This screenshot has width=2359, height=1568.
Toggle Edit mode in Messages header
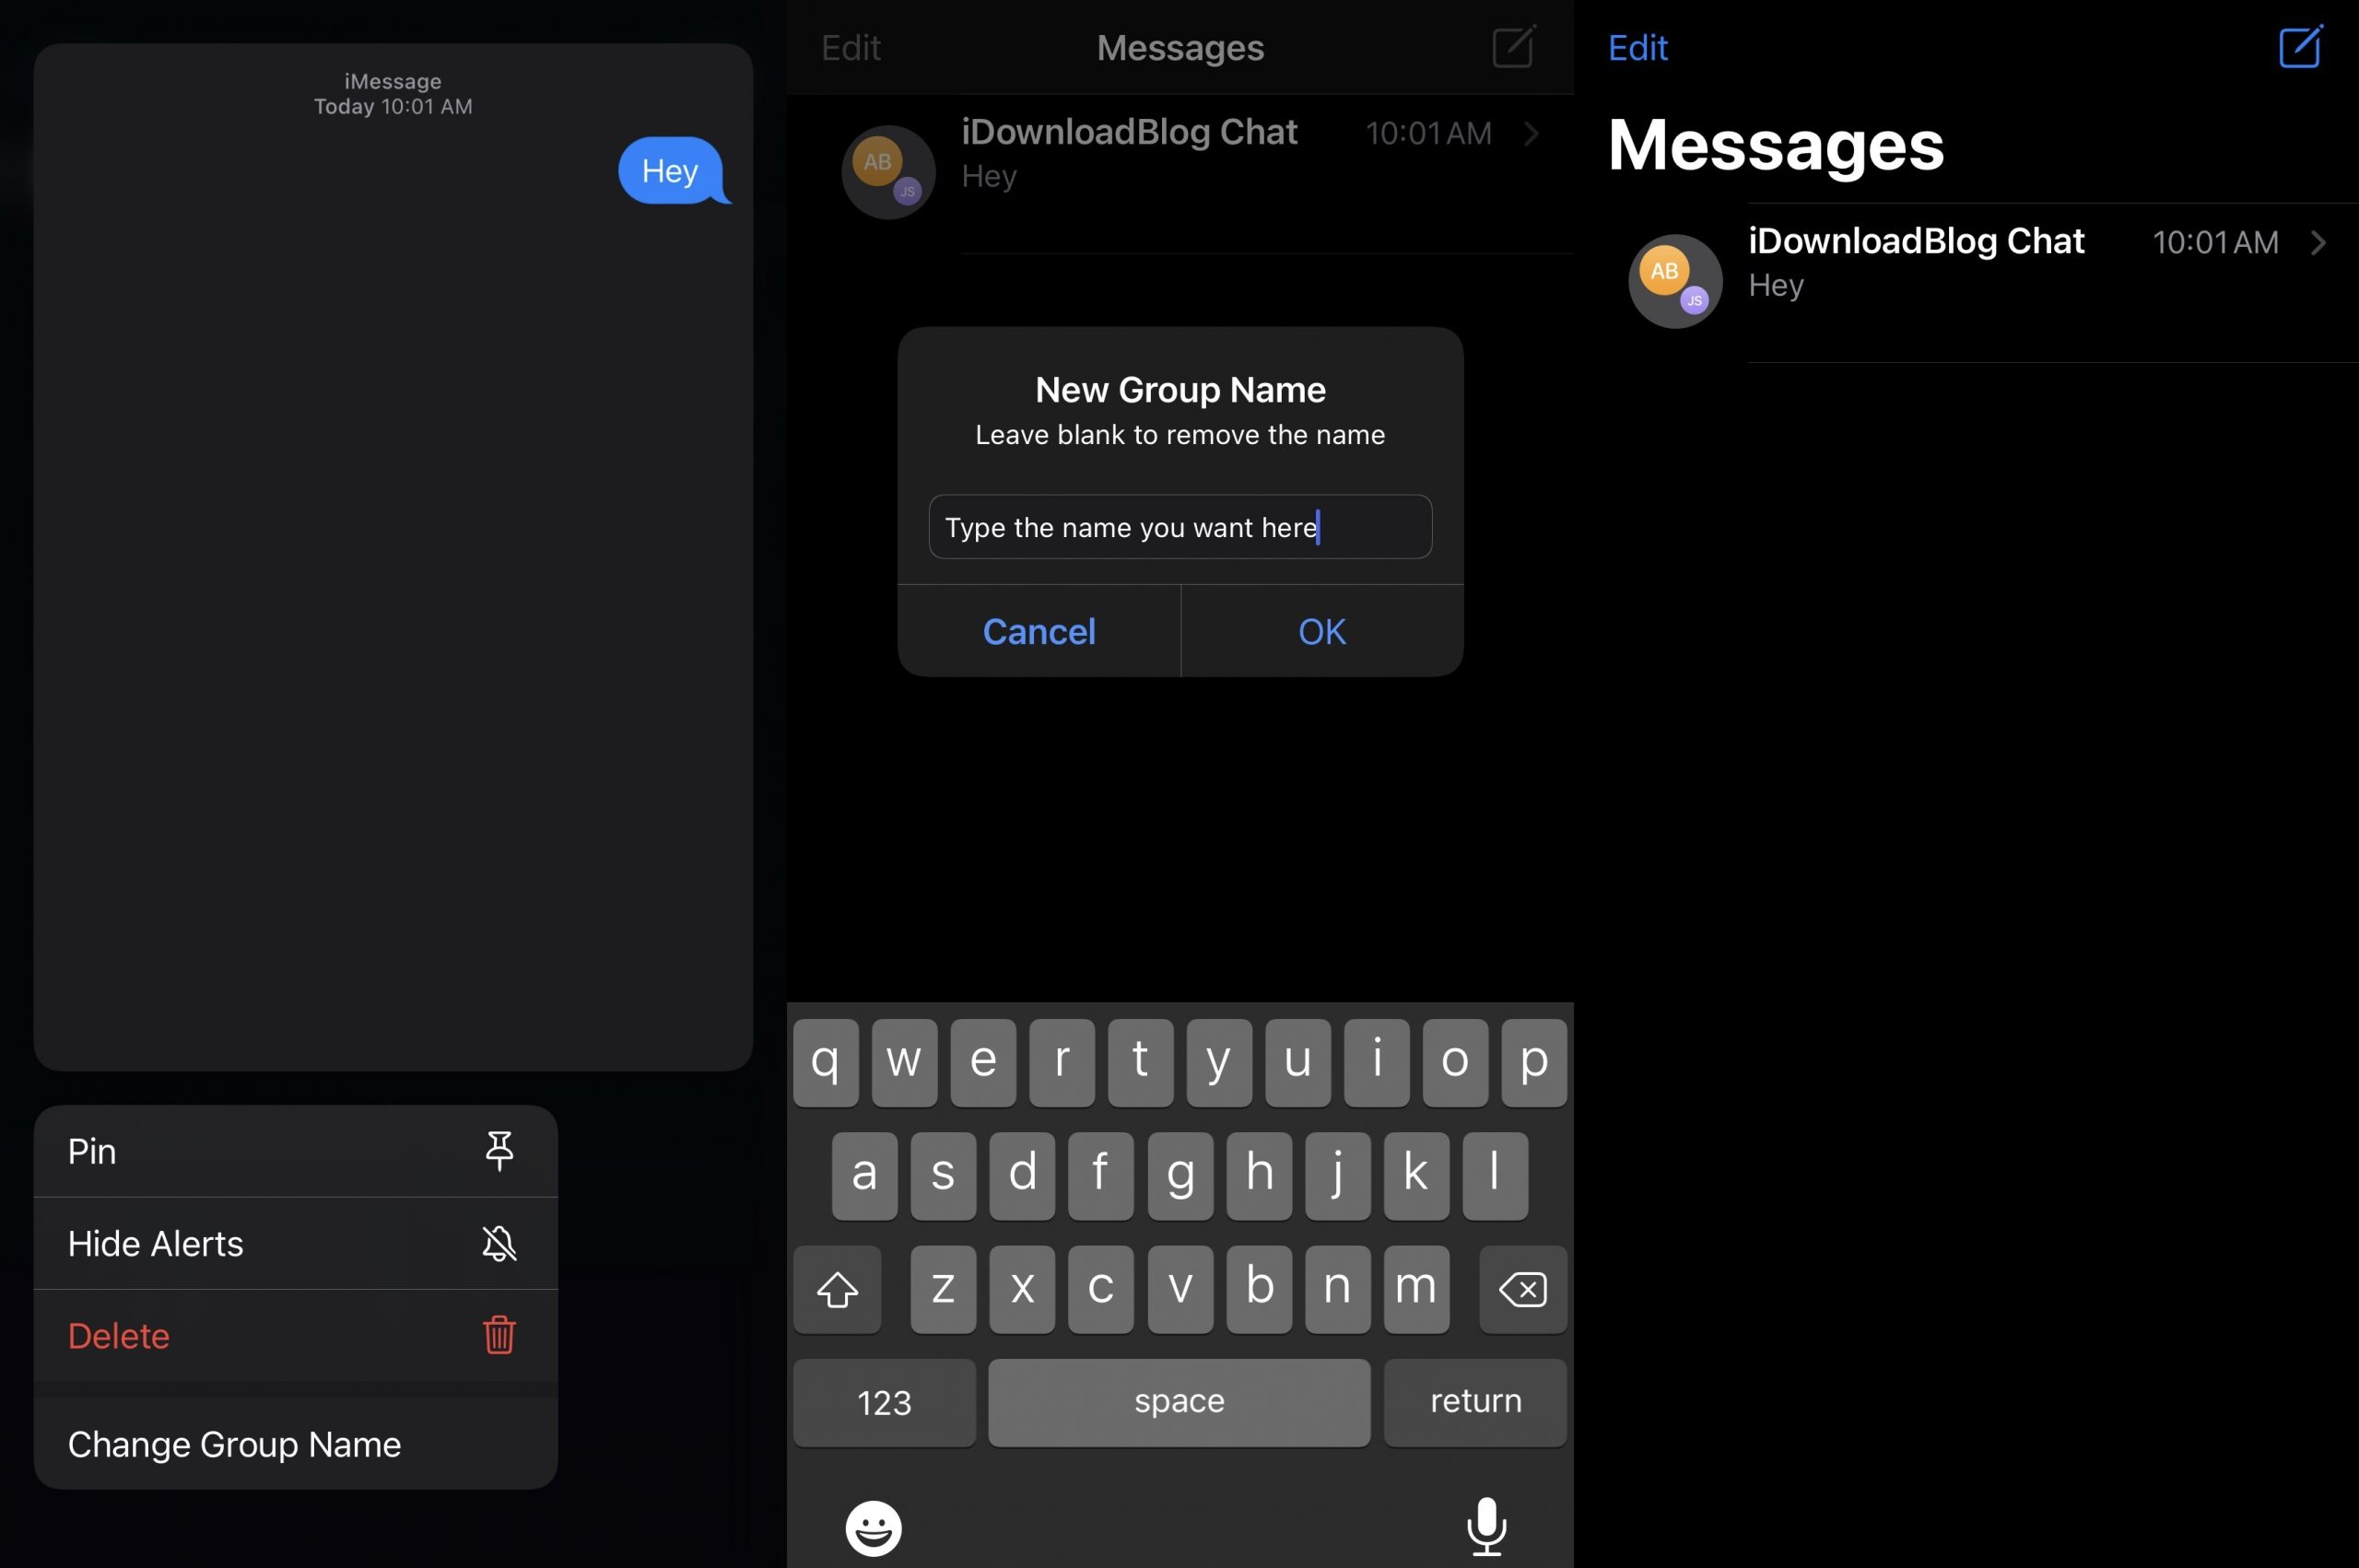1637,45
